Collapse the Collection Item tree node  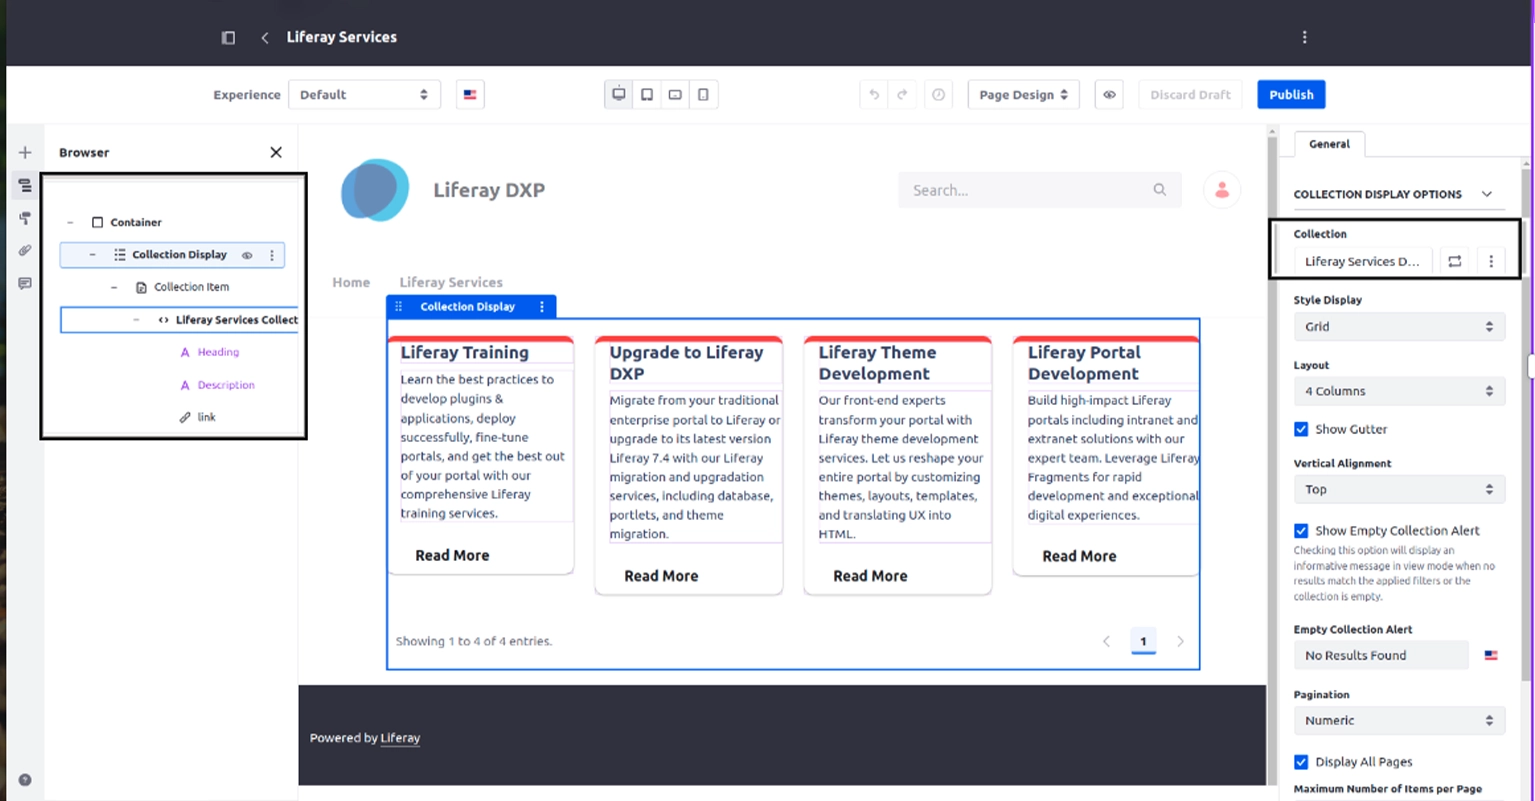tap(114, 287)
